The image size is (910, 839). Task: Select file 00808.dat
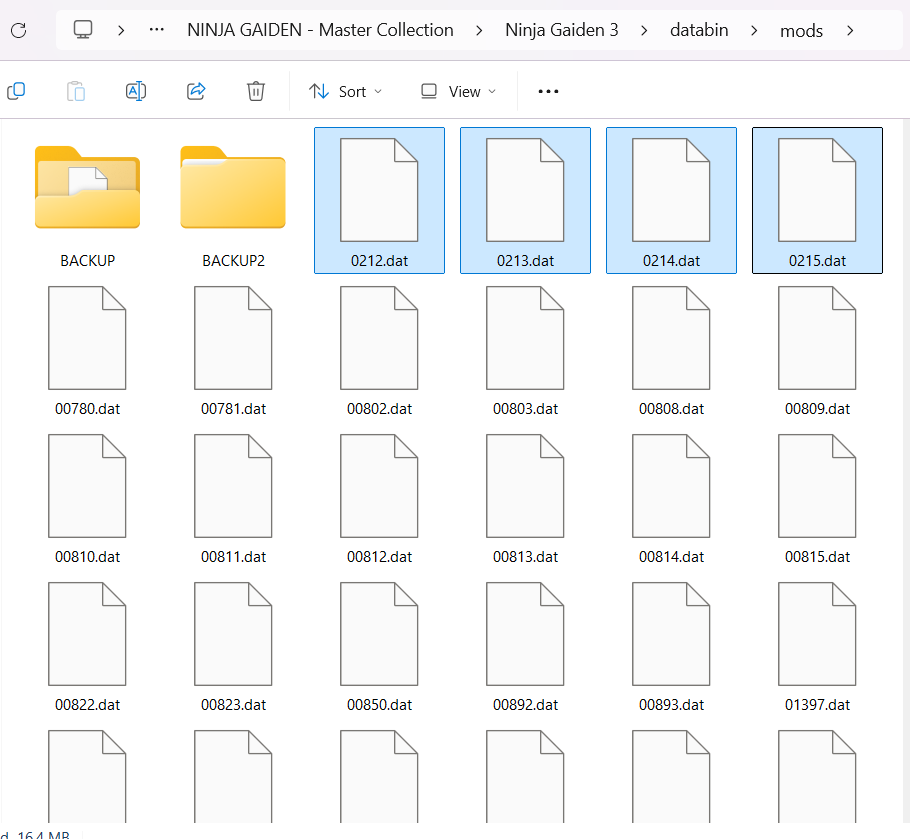coord(671,350)
